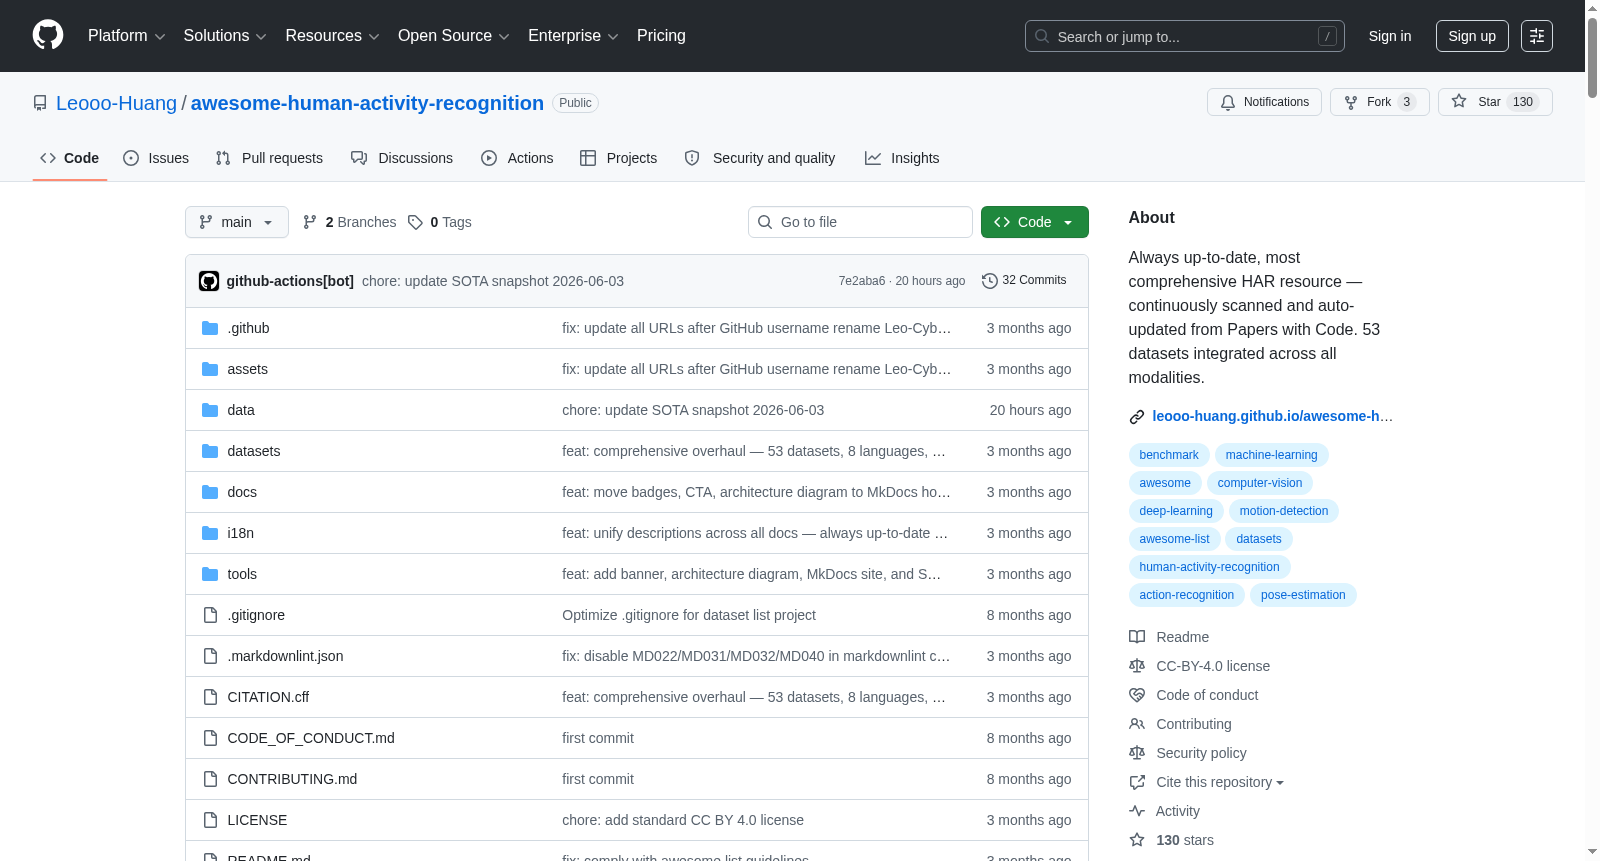This screenshot has height=861, width=1600.
Task: Click the Sign in link
Action: [x=1390, y=36]
